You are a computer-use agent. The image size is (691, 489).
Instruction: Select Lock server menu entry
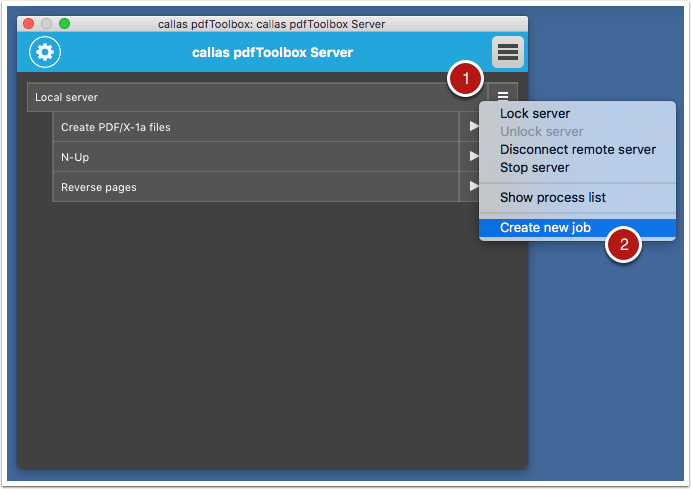coord(577,114)
